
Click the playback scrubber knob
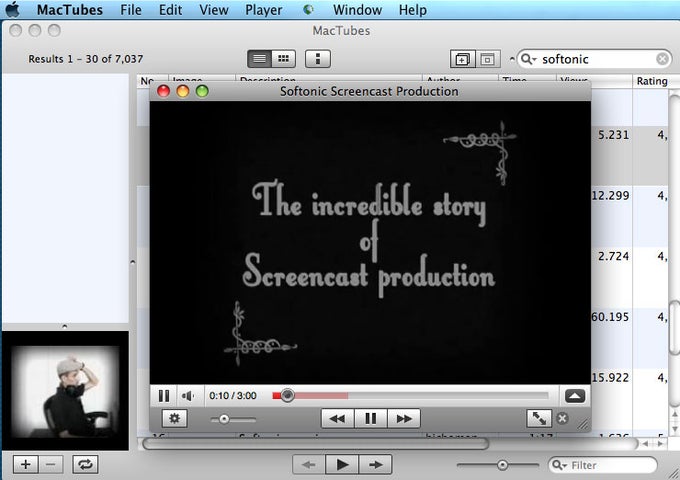coord(287,395)
